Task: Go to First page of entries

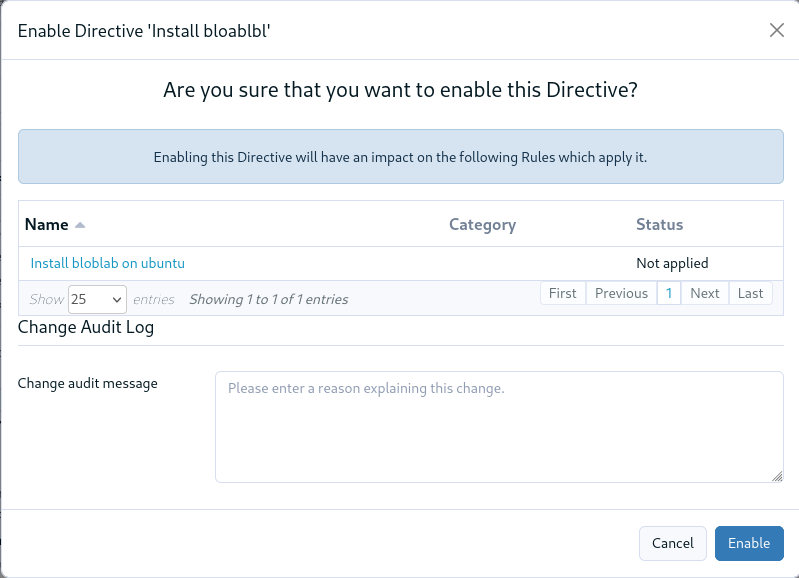Action: click(x=563, y=293)
